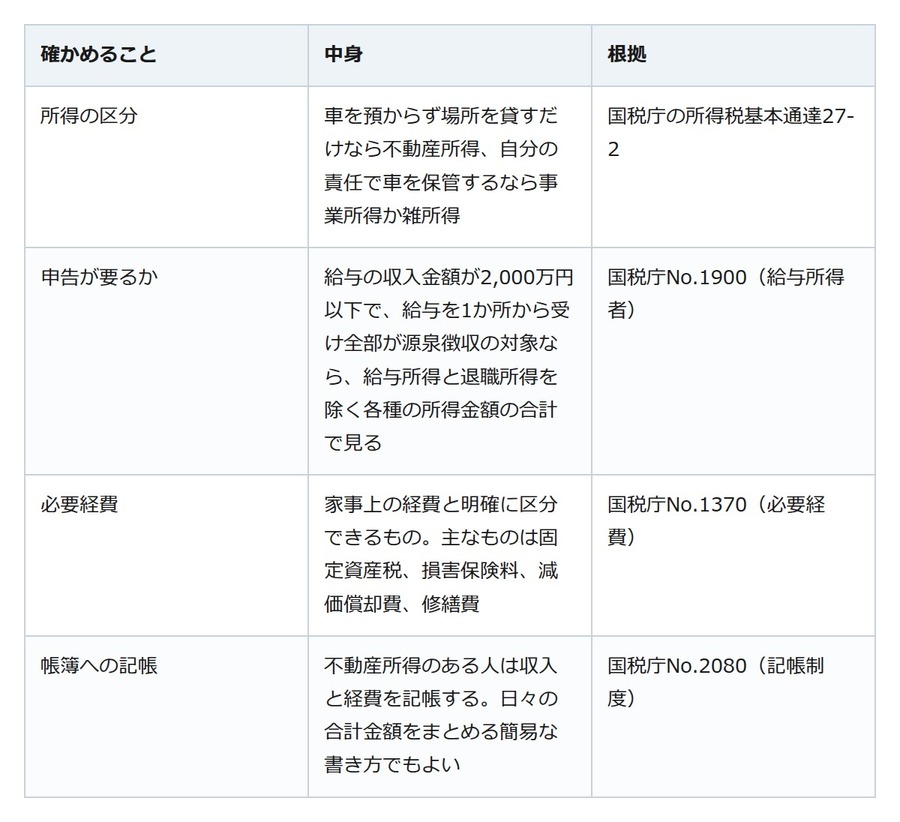Click the header cell '中身'
Image resolution: width=900 pixels, height=822 pixels.
(x=449, y=55)
